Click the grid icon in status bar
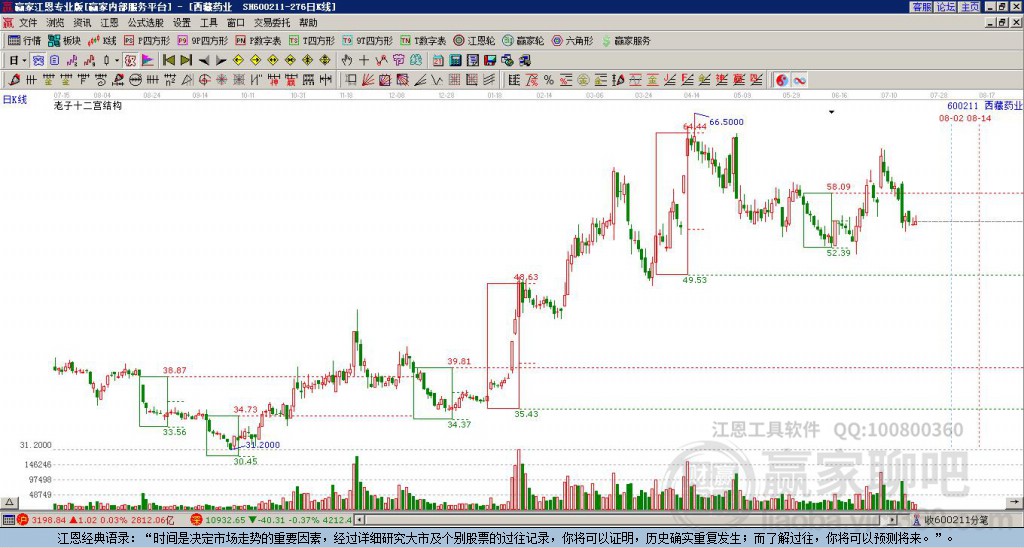 (x=8, y=520)
